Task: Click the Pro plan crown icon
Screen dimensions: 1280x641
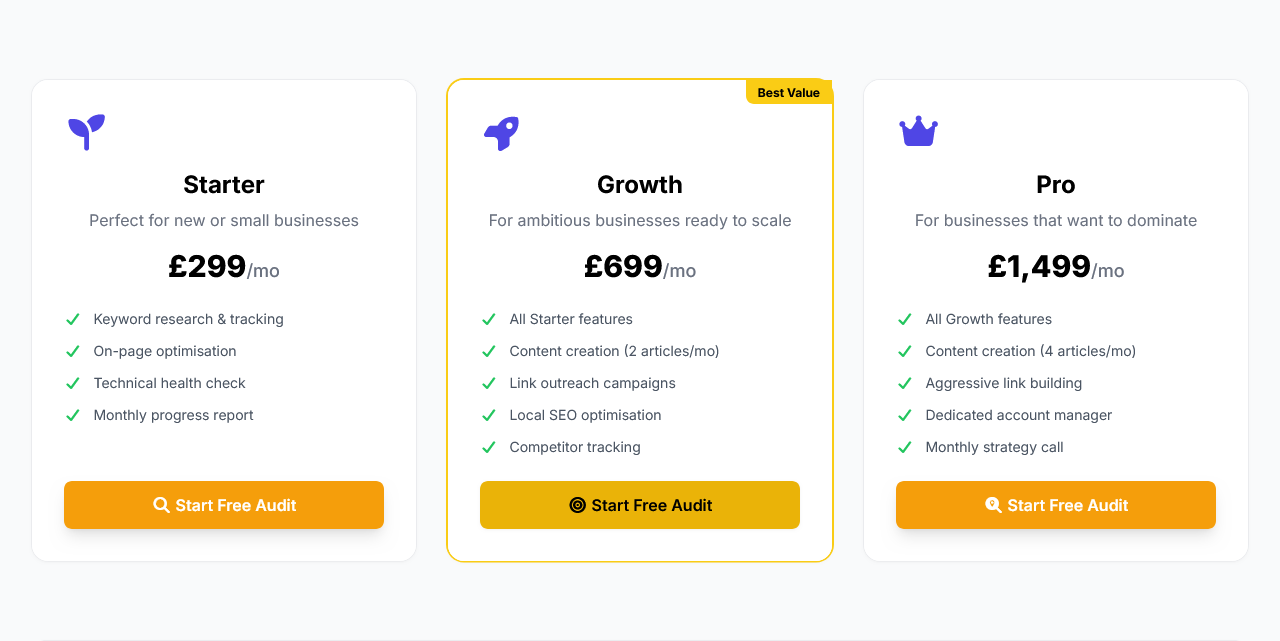Action: point(918,131)
